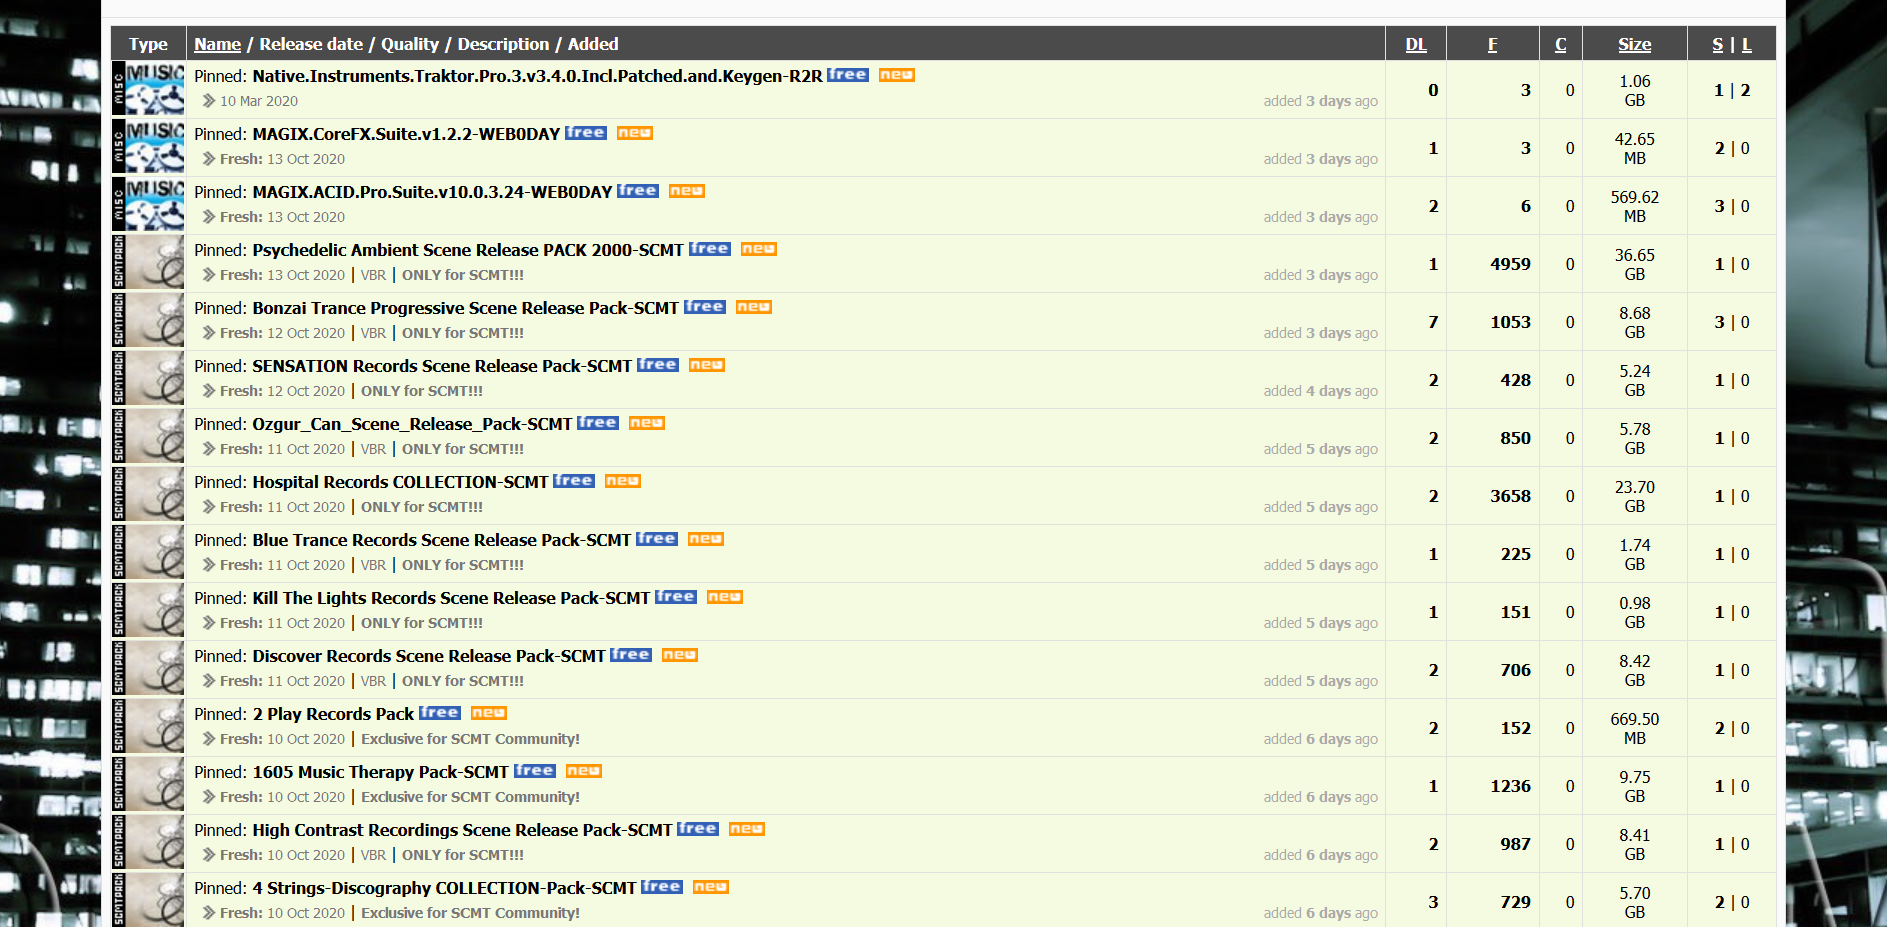Open the MUSIC category icon for MAGIX.ACID.Pro.Suite row

[148, 205]
